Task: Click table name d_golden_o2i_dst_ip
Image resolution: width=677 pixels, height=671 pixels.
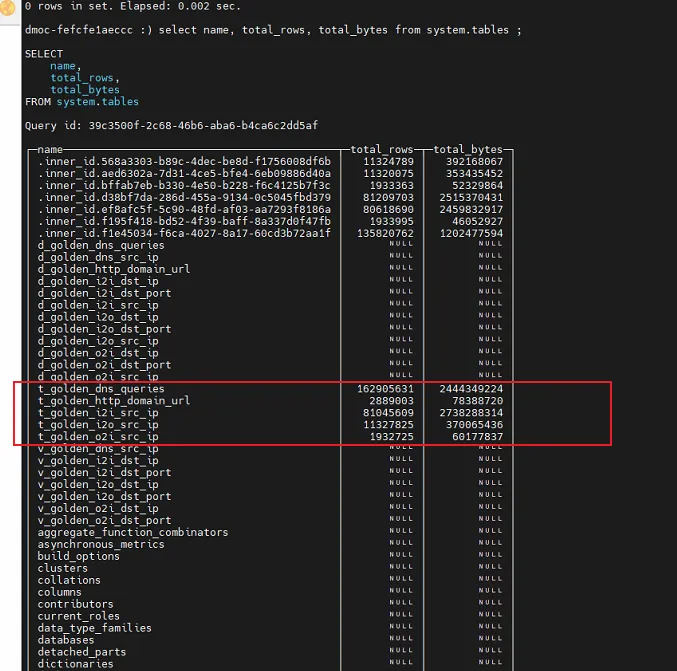Action: point(98,353)
